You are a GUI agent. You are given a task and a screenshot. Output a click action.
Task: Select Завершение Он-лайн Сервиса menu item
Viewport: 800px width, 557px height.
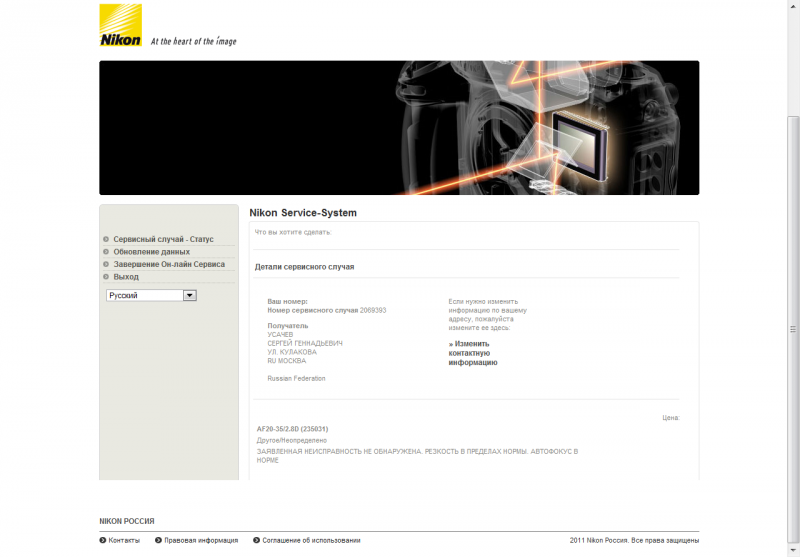coord(169,264)
